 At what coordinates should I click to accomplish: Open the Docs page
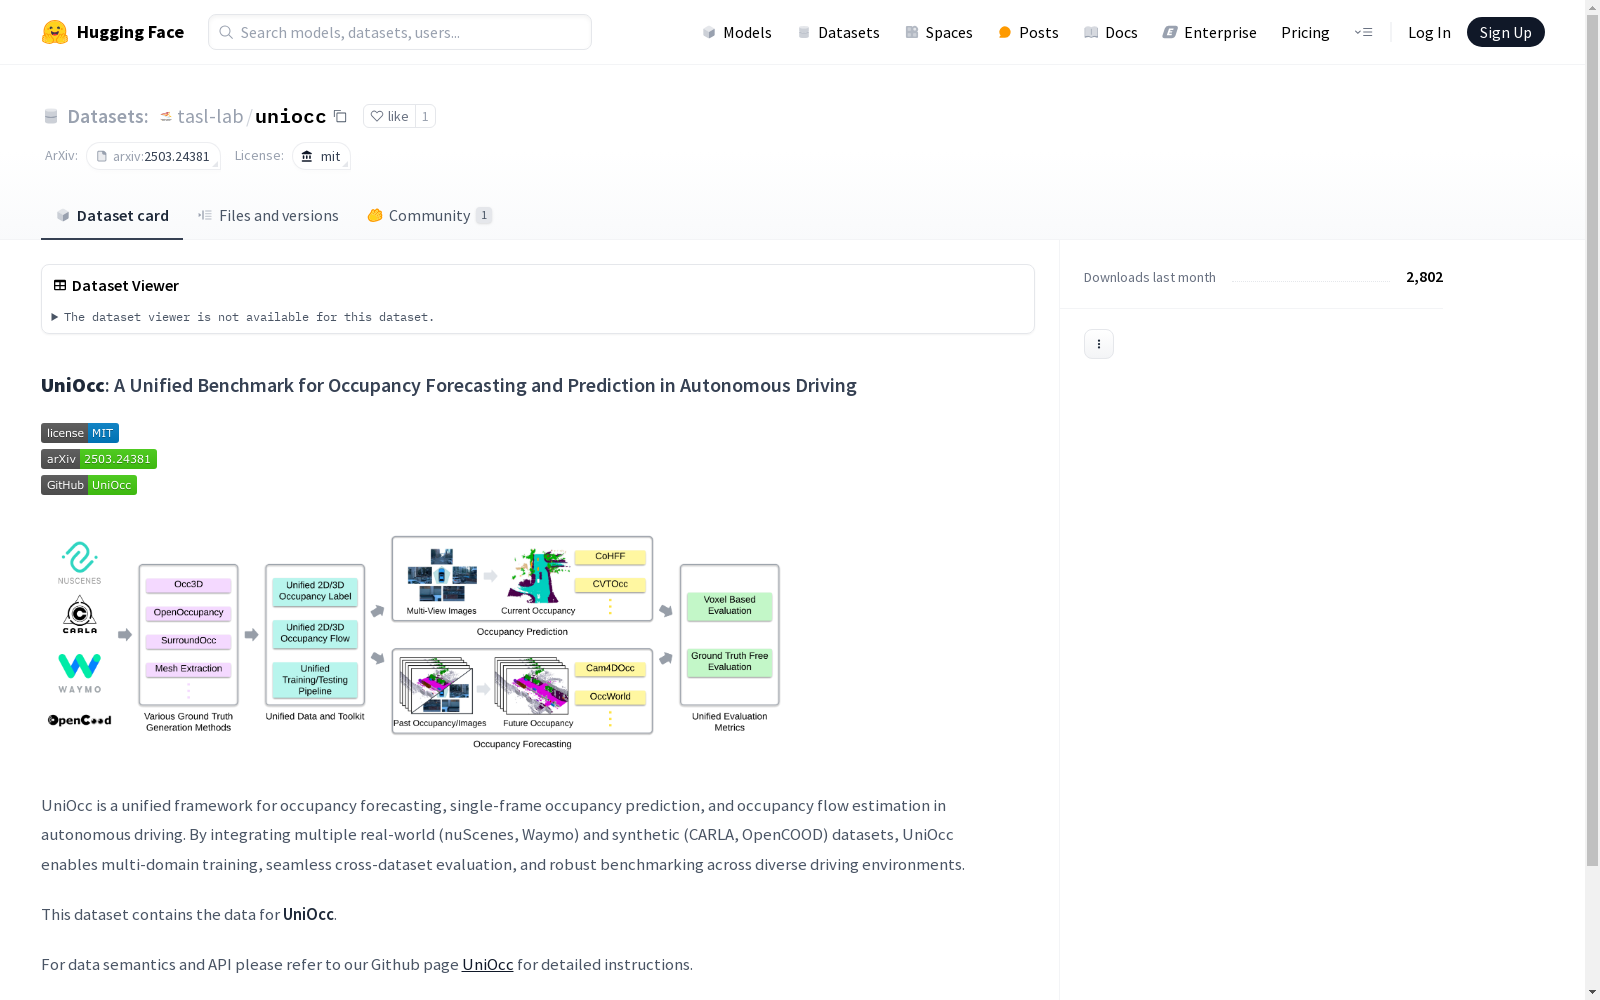click(x=1111, y=32)
